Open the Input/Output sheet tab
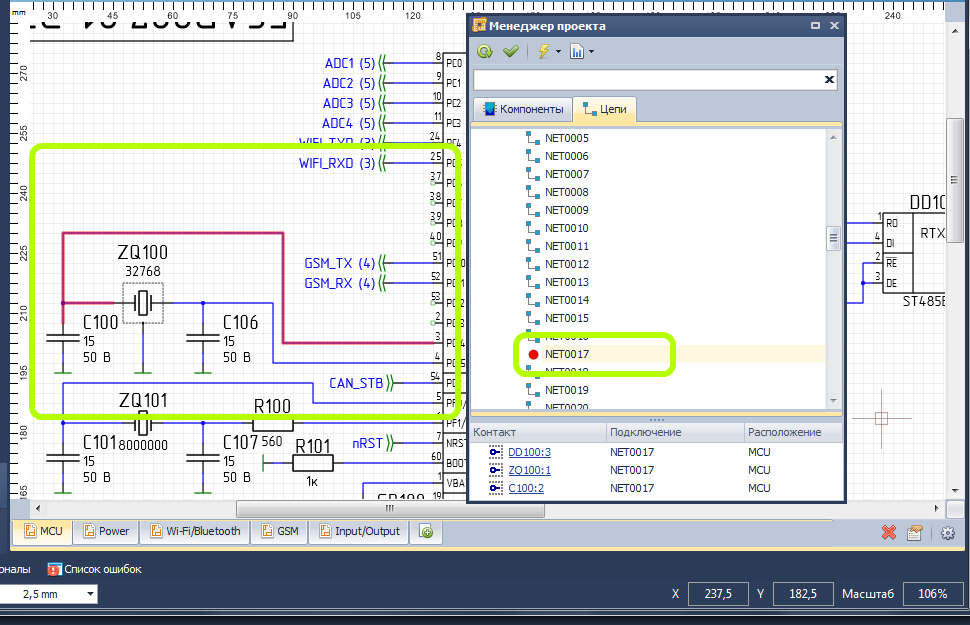 click(x=359, y=531)
